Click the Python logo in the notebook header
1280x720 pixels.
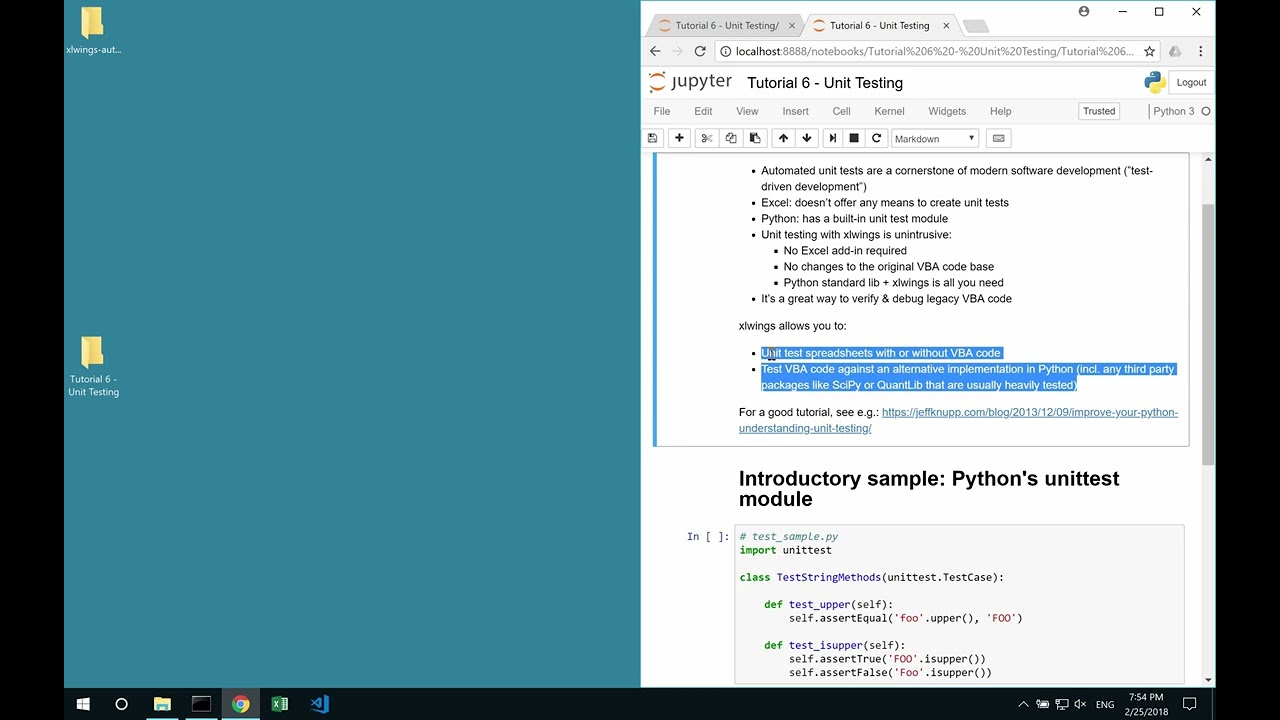click(x=1155, y=82)
